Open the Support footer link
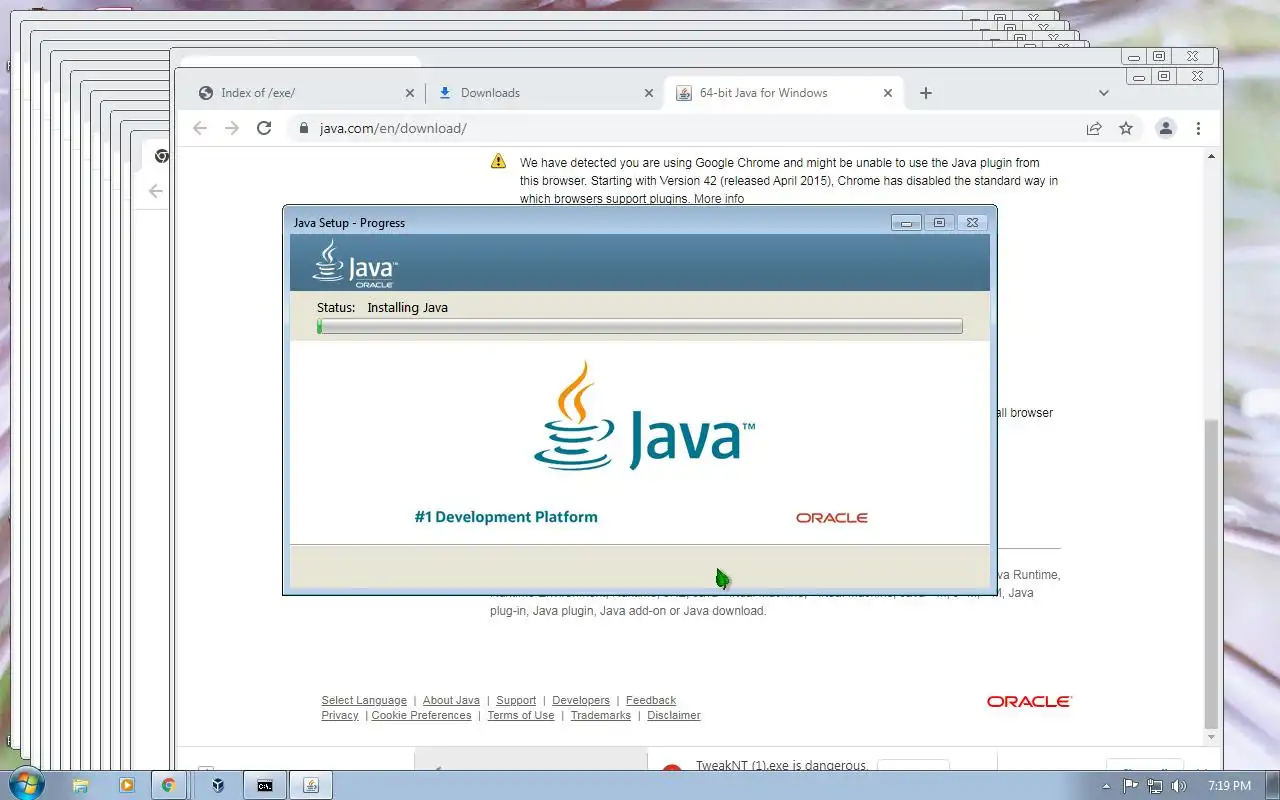The width and height of the screenshot is (1280, 800). [x=516, y=700]
